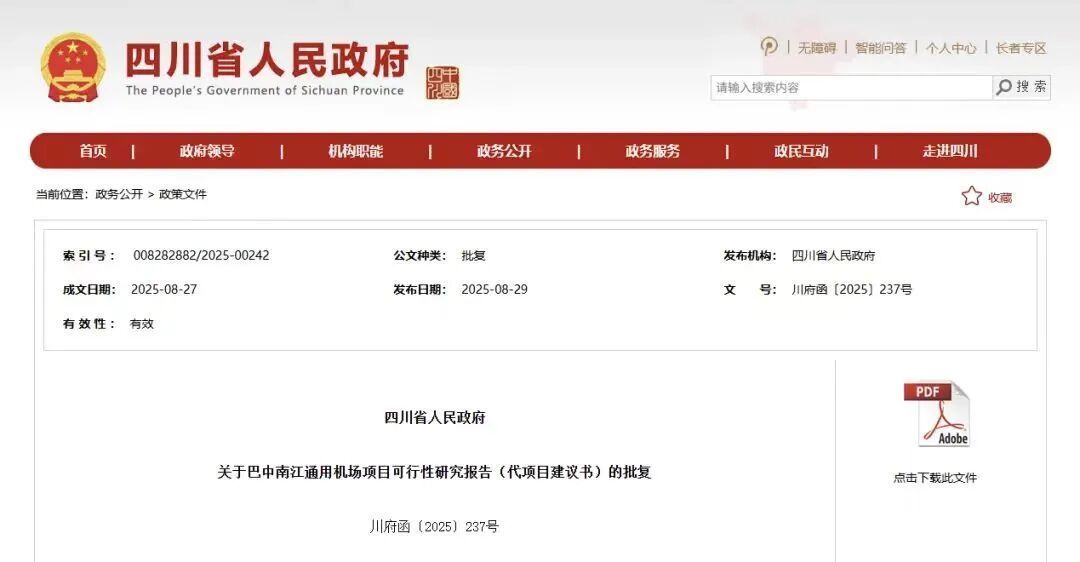Click the magnifier search icon
The image size is (1080, 562).
click(x=1004, y=88)
